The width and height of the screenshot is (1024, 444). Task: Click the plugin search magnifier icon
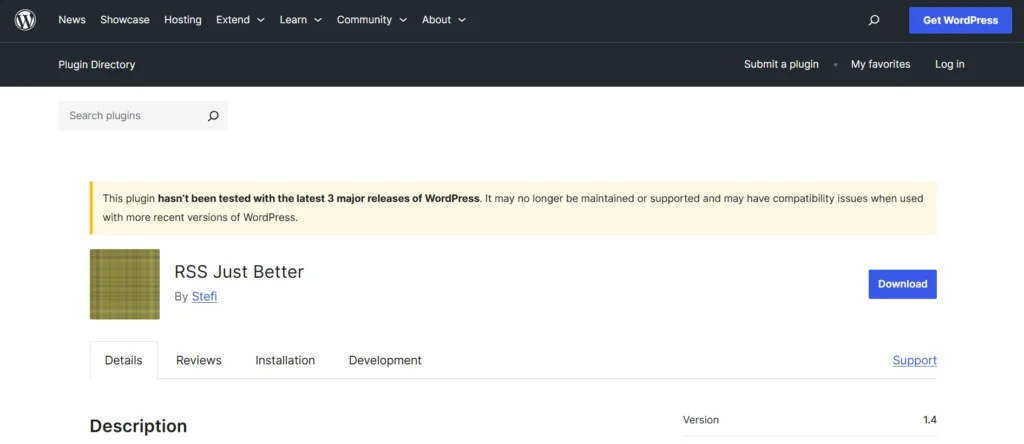point(213,116)
